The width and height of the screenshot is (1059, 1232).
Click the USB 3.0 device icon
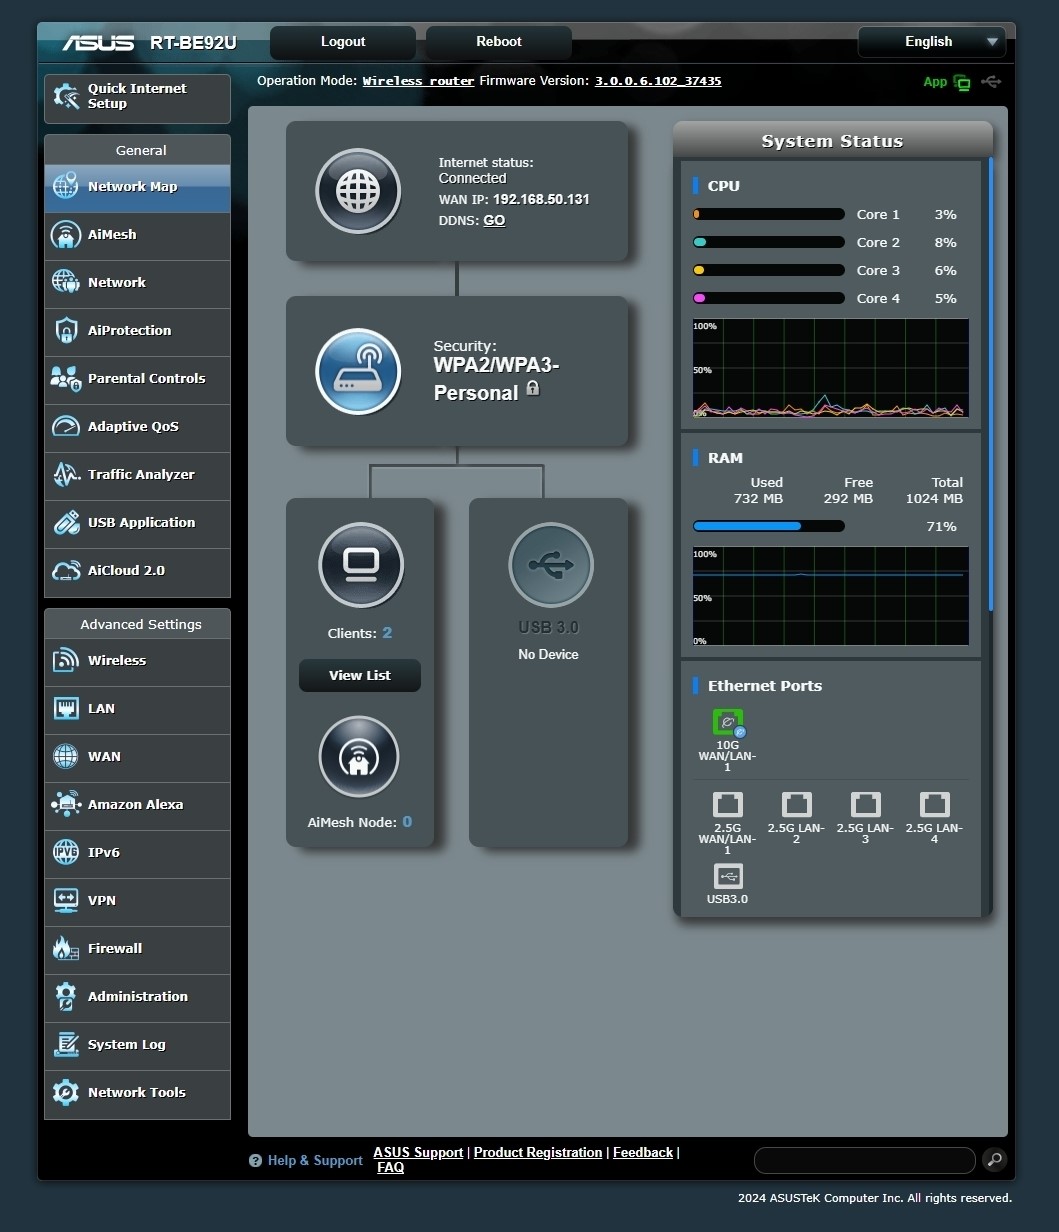tap(551, 565)
